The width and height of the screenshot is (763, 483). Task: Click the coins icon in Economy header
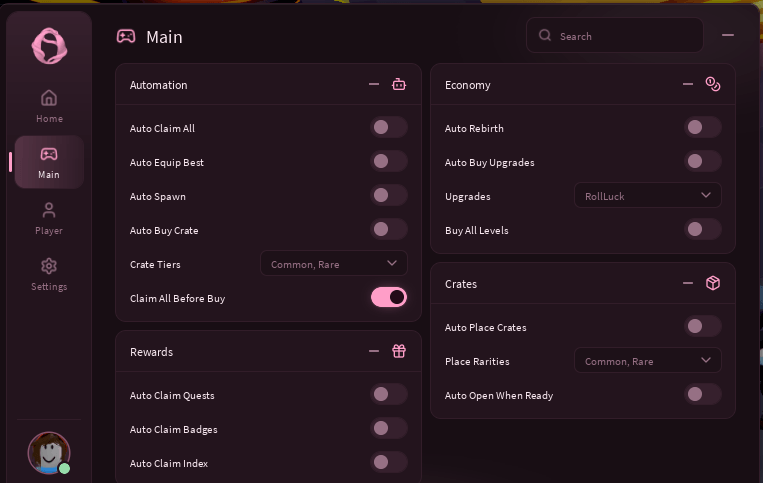[x=712, y=84]
